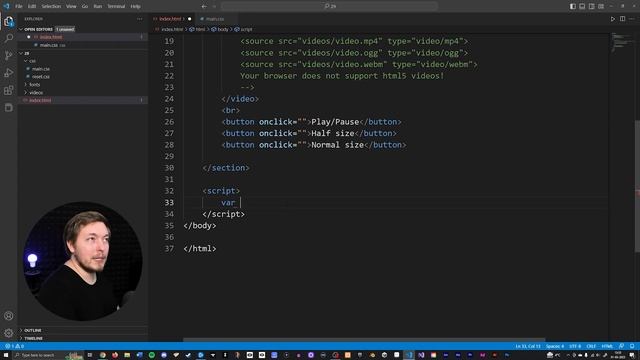
Task: Open the Go menu
Action: click(84, 6)
